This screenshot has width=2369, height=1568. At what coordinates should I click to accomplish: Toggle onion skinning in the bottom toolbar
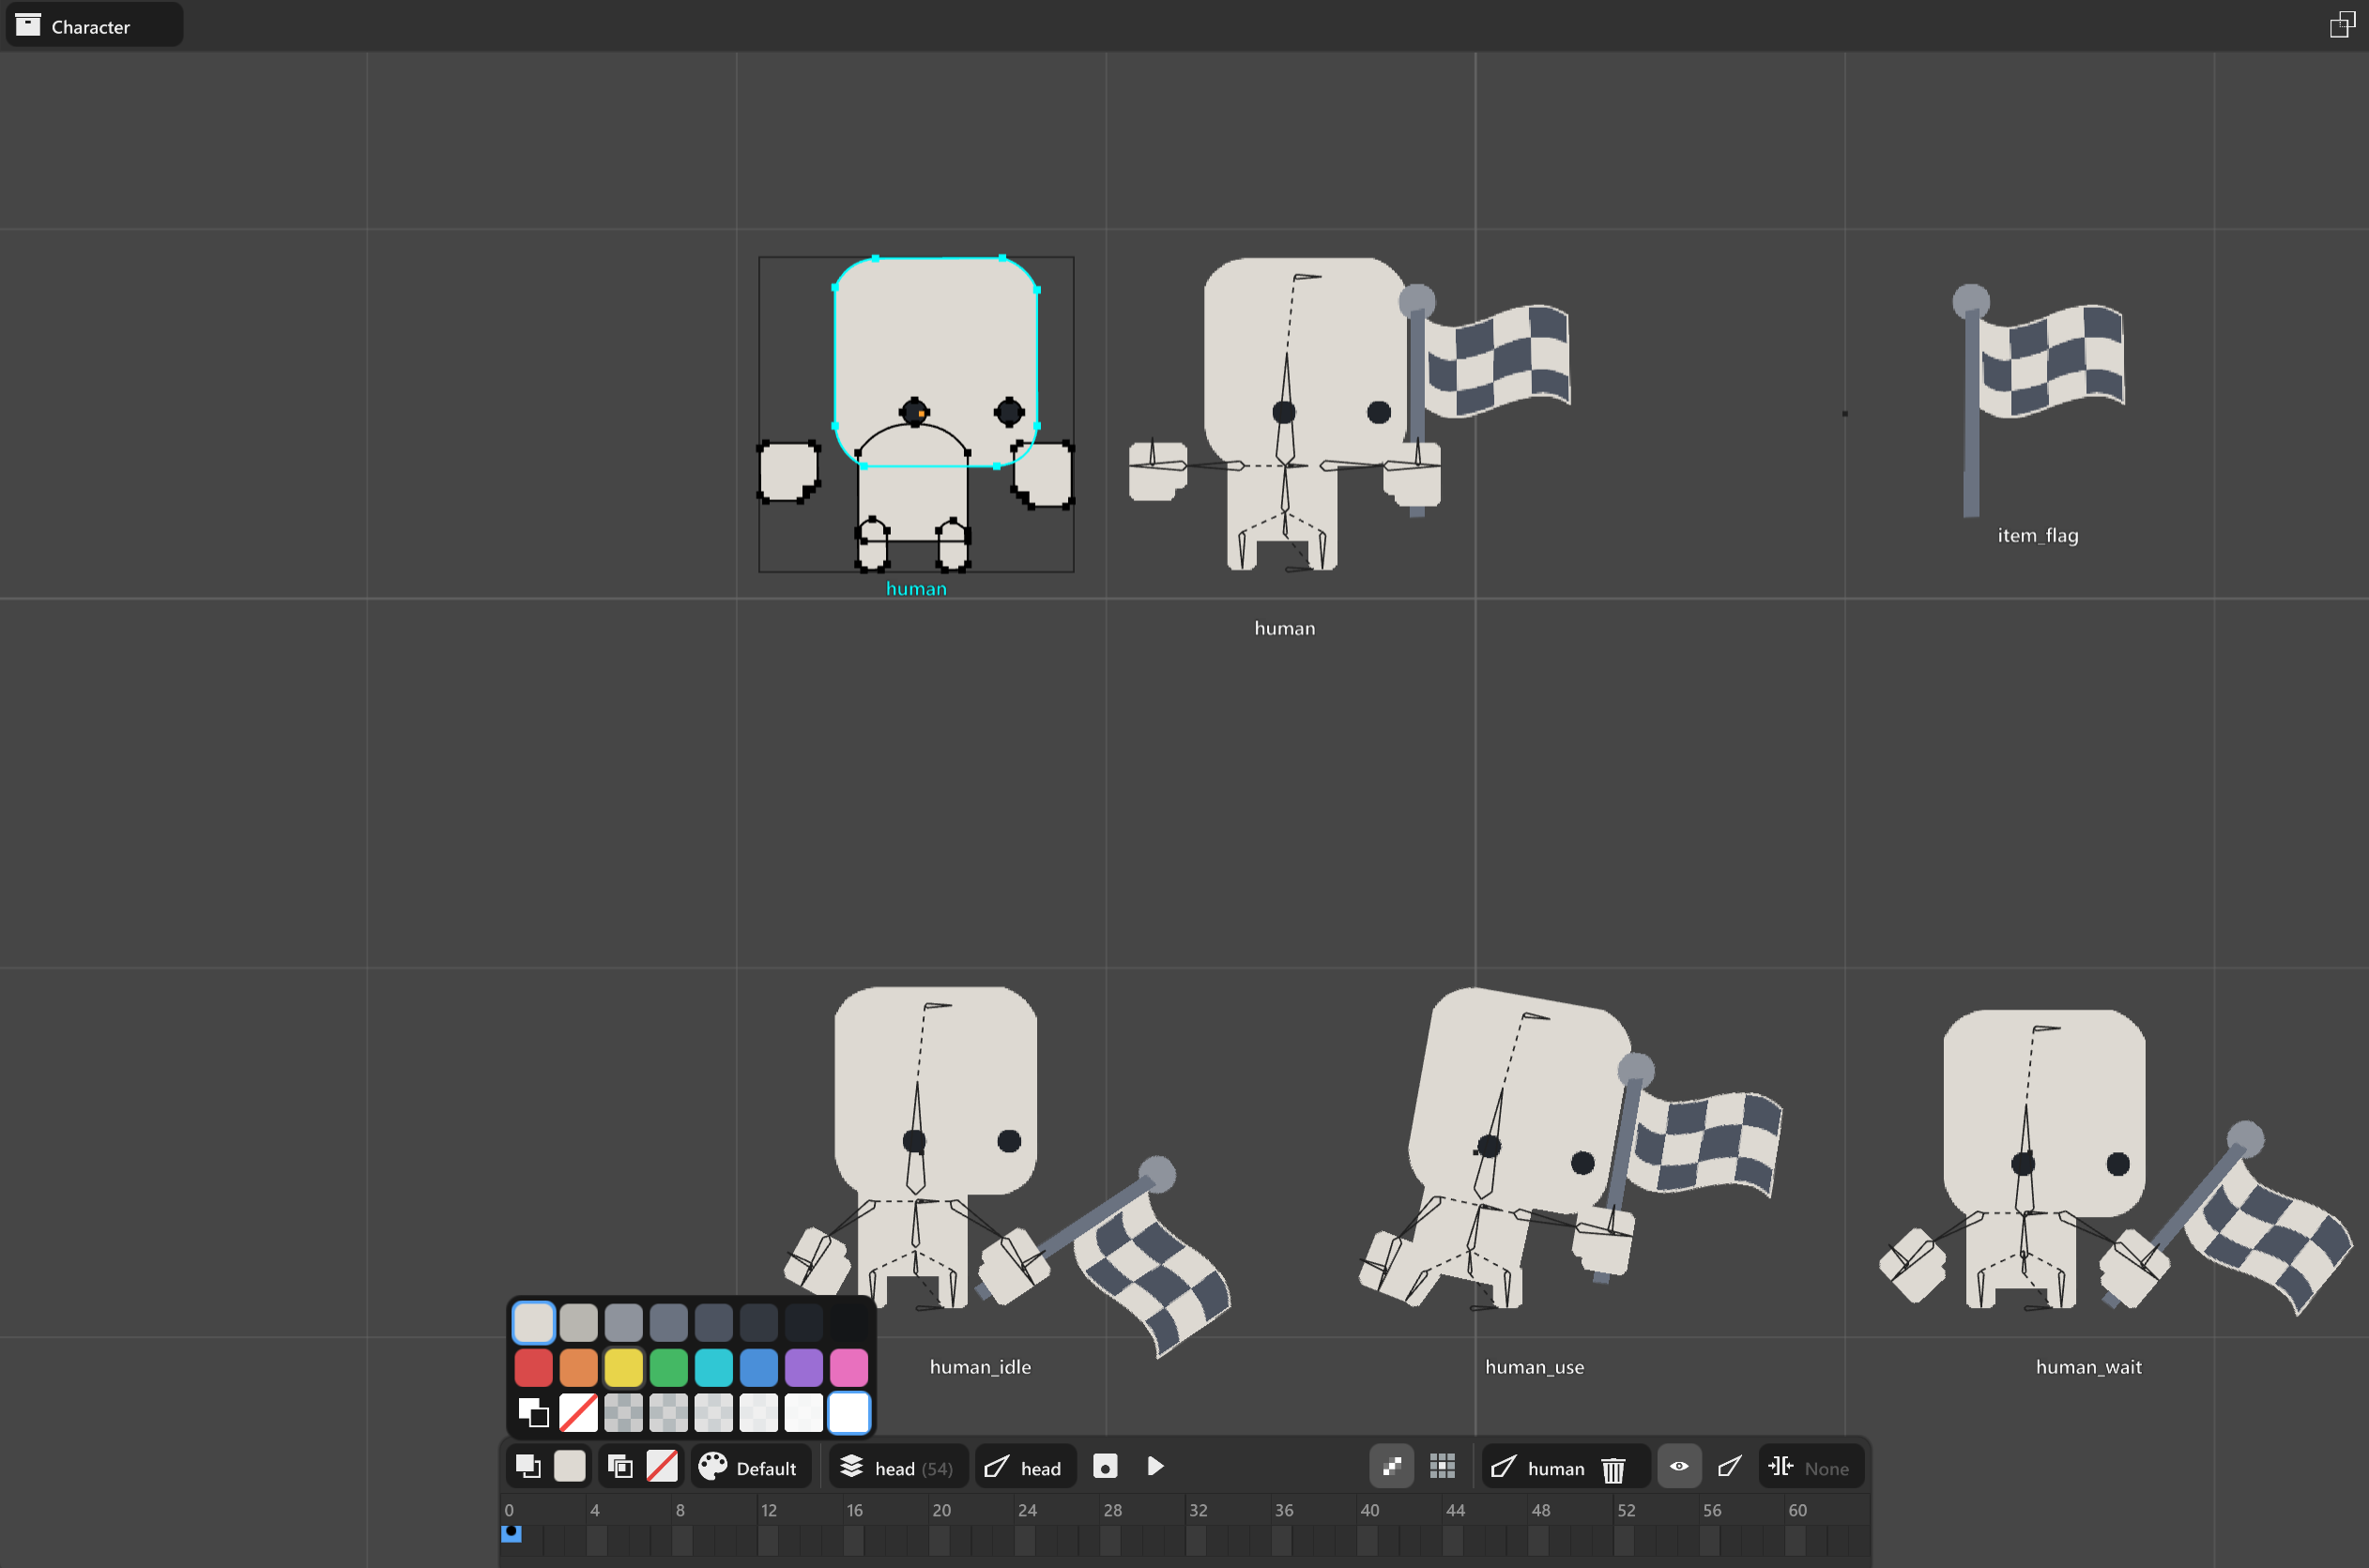click(x=1391, y=1467)
